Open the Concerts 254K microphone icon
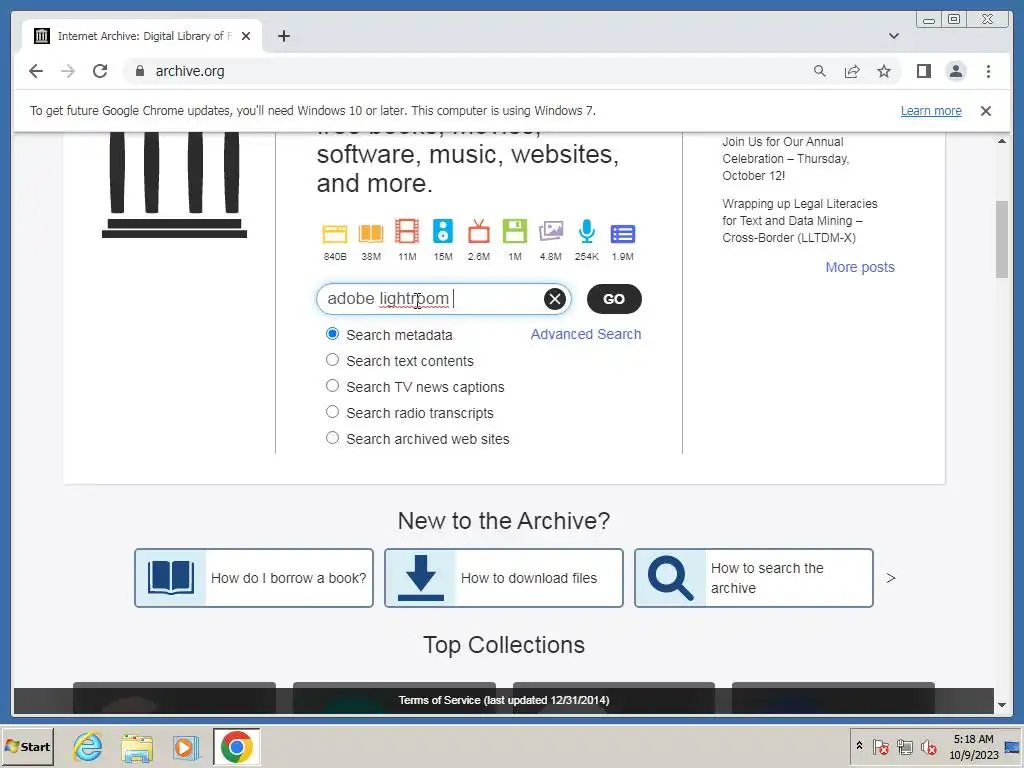1024x768 pixels. tap(586, 232)
